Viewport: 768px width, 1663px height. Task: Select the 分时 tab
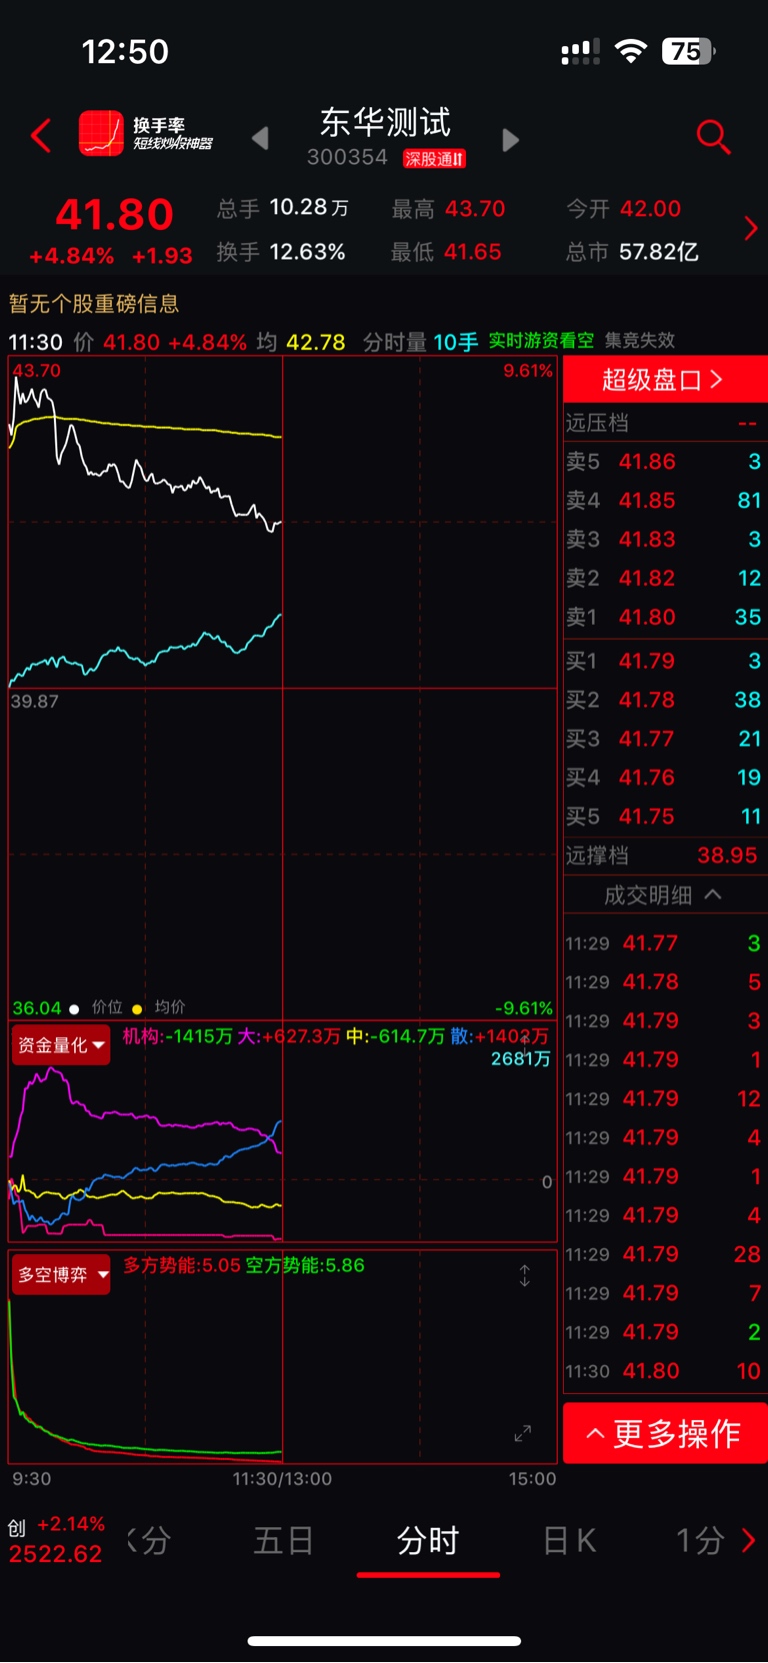[428, 1541]
